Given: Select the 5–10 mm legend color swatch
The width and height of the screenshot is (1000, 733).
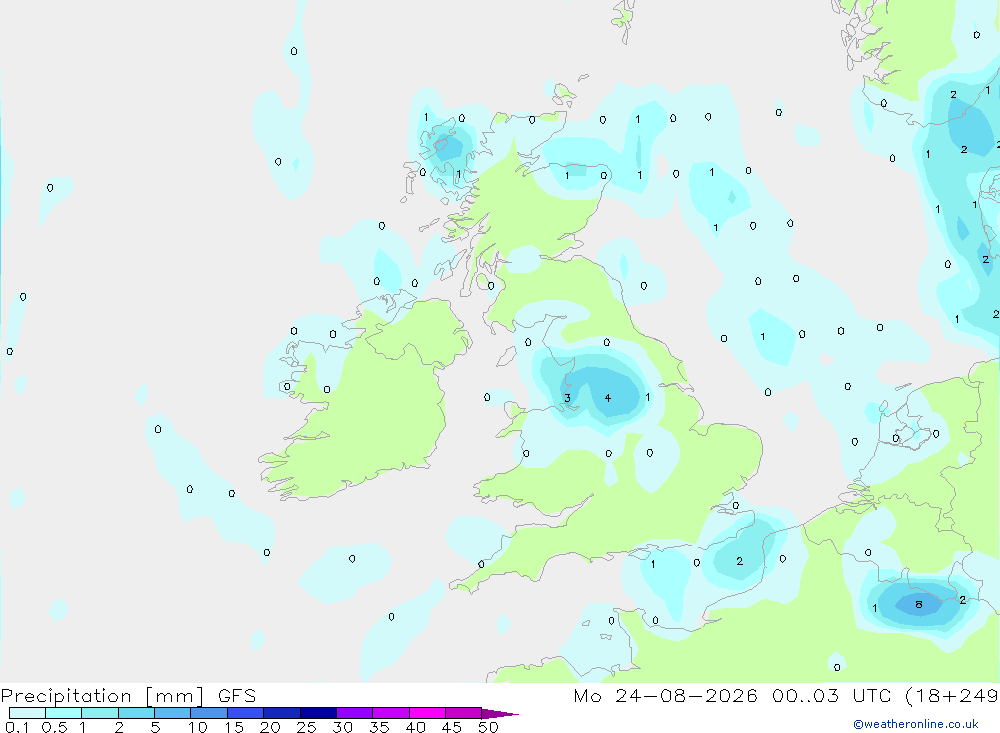Looking at the screenshot, I should 173,713.
